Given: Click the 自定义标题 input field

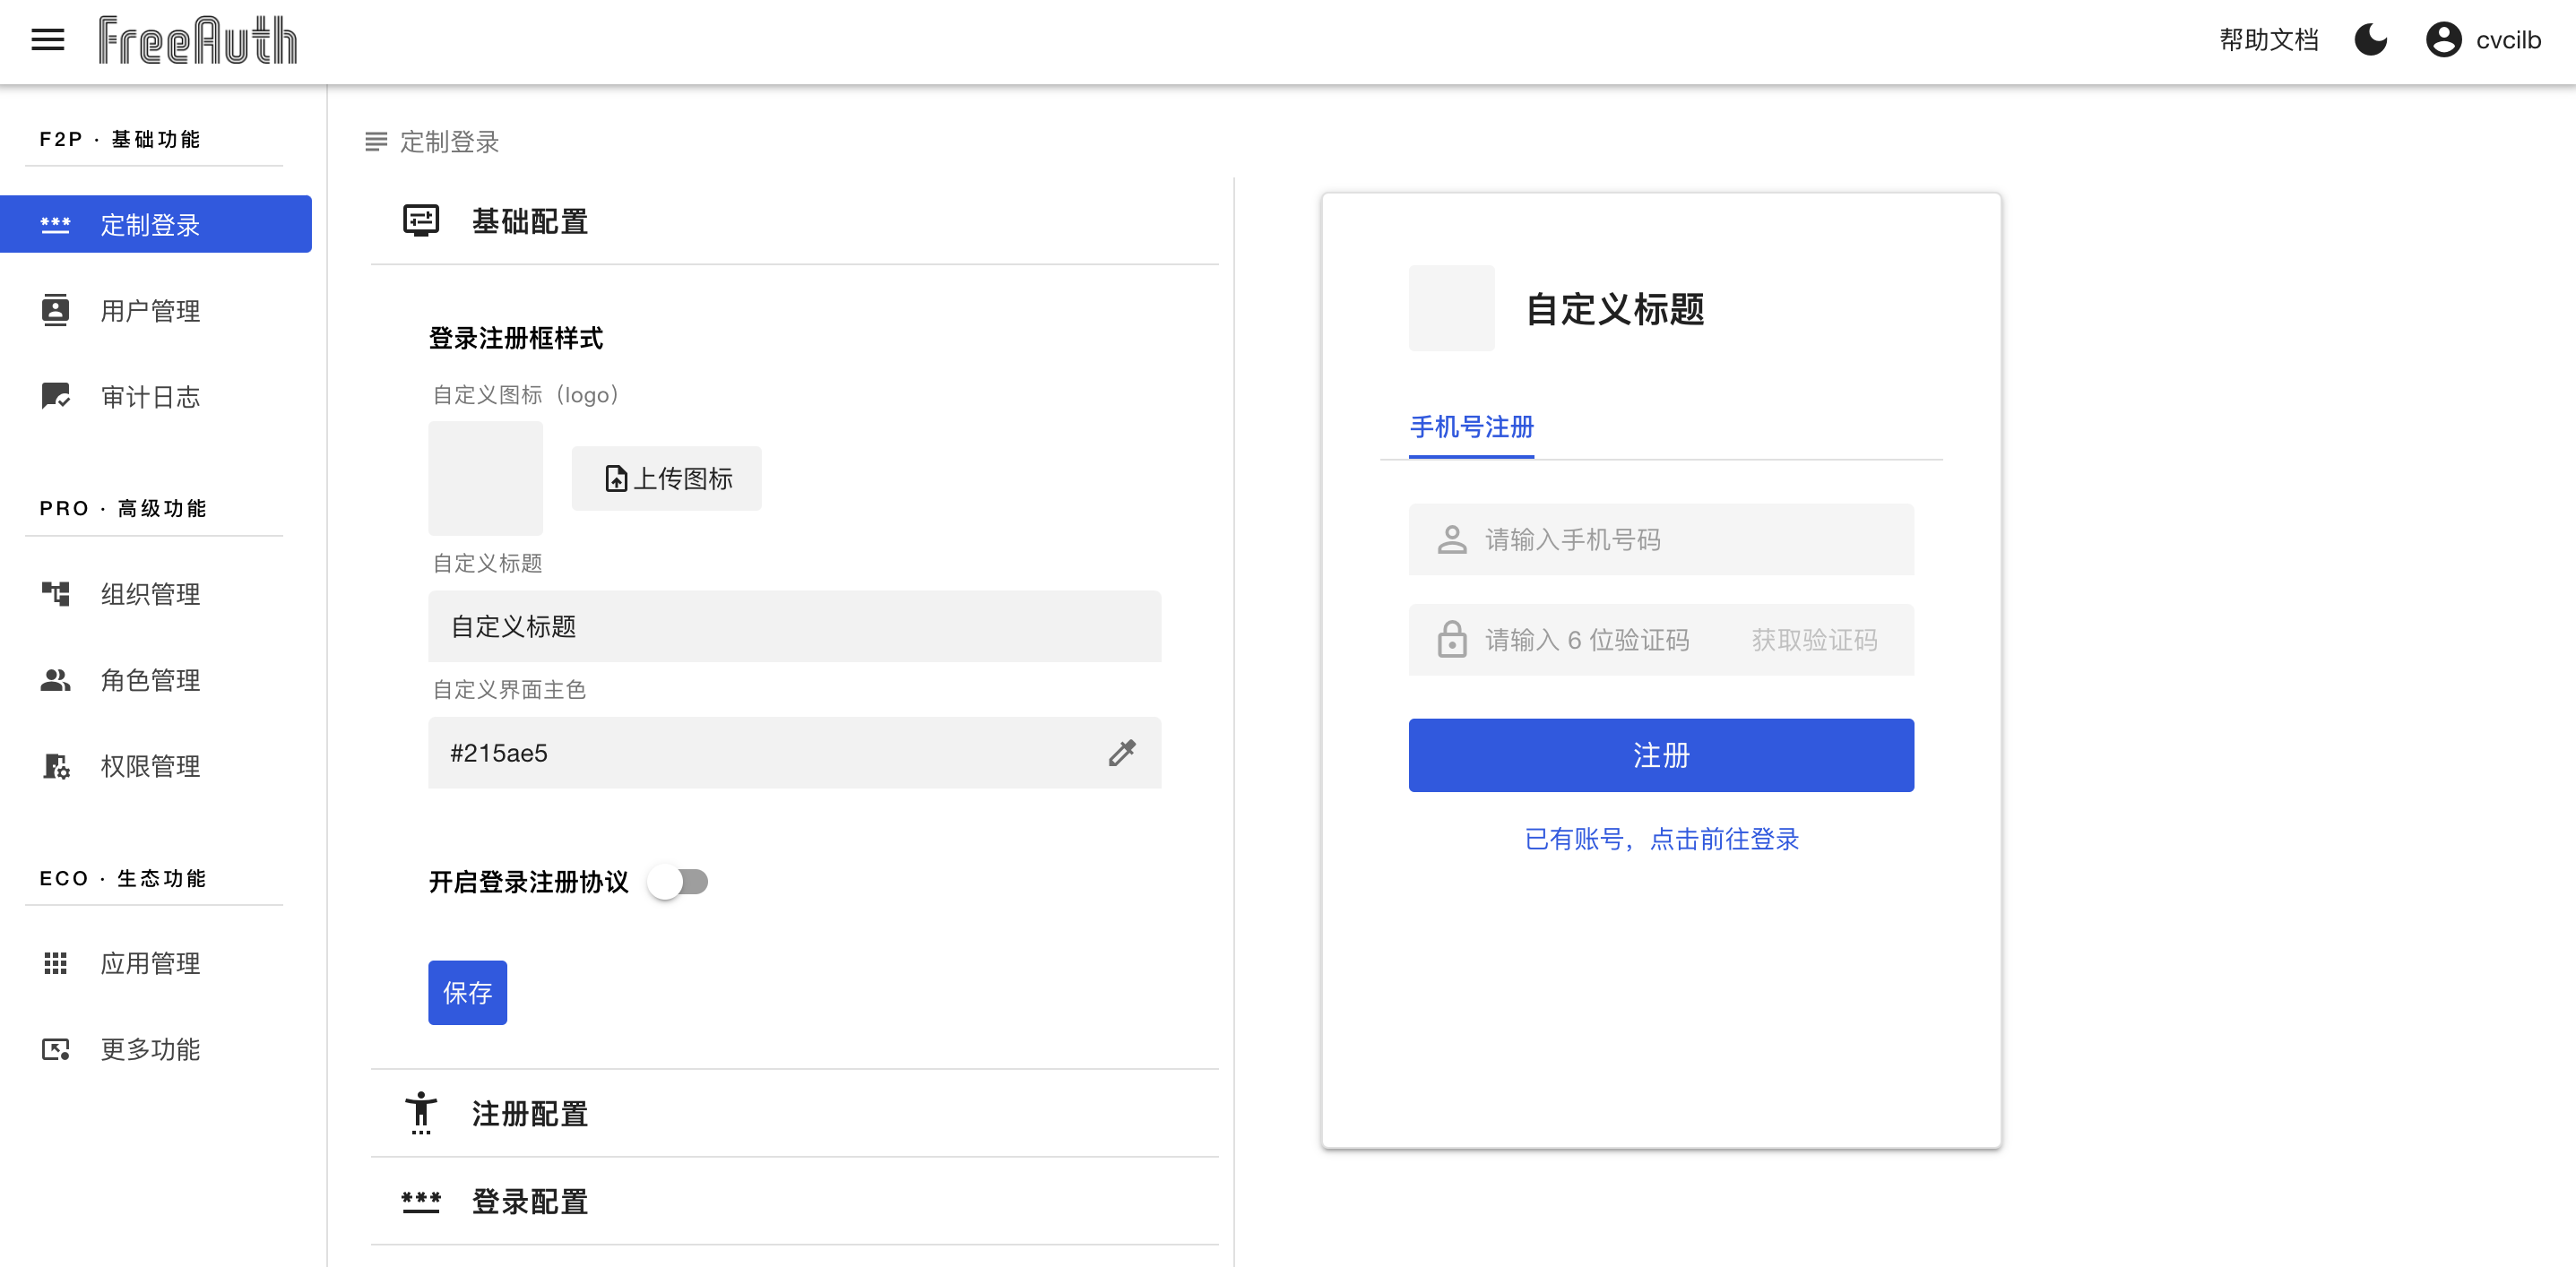Looking at the screenshot, I should [x=797, y=625].
